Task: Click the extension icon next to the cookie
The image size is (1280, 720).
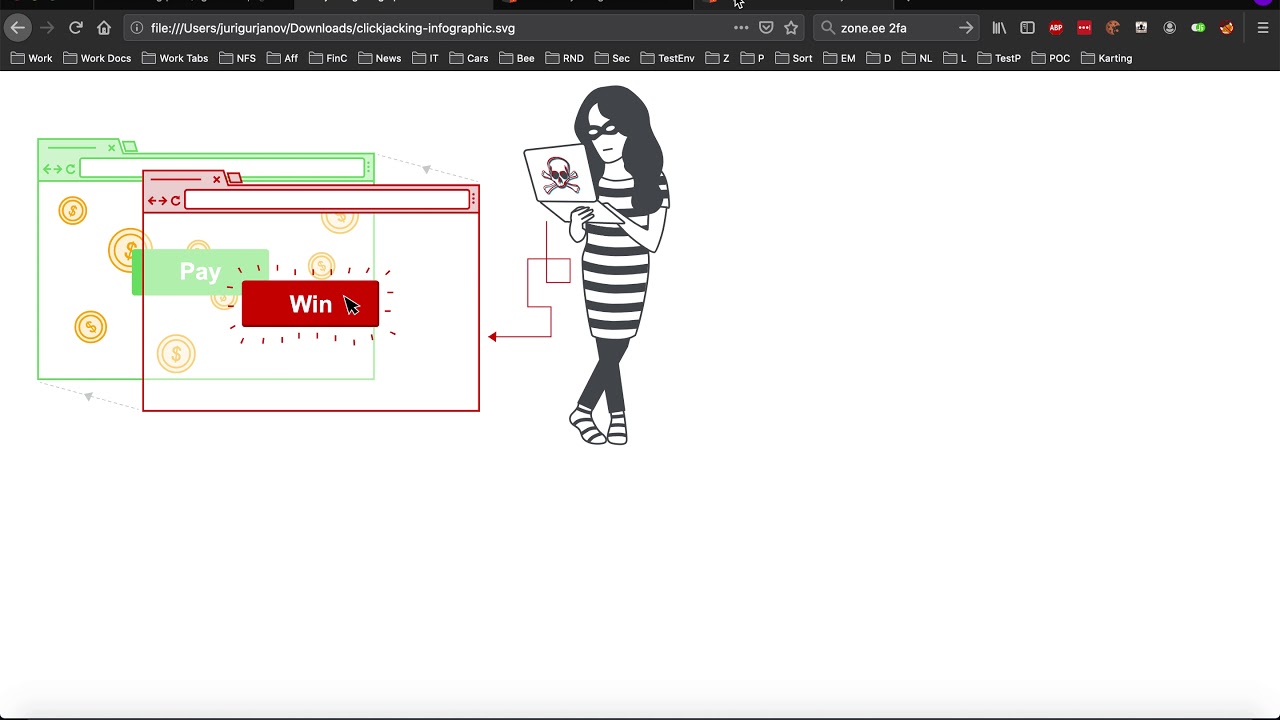Action: 1141,28
